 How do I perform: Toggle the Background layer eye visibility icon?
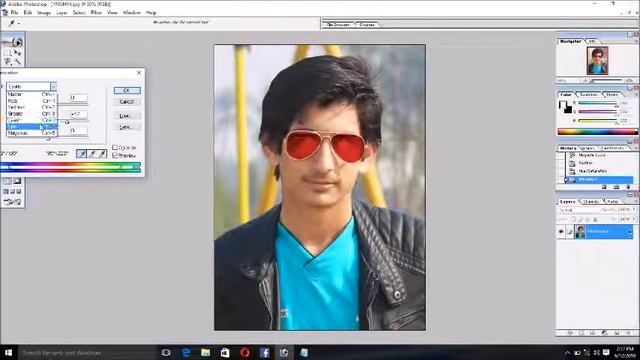coord(561,232)
